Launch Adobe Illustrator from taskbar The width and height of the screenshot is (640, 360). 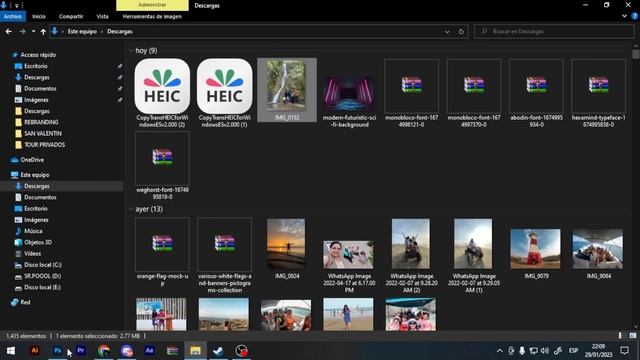[x=35, y=351]
